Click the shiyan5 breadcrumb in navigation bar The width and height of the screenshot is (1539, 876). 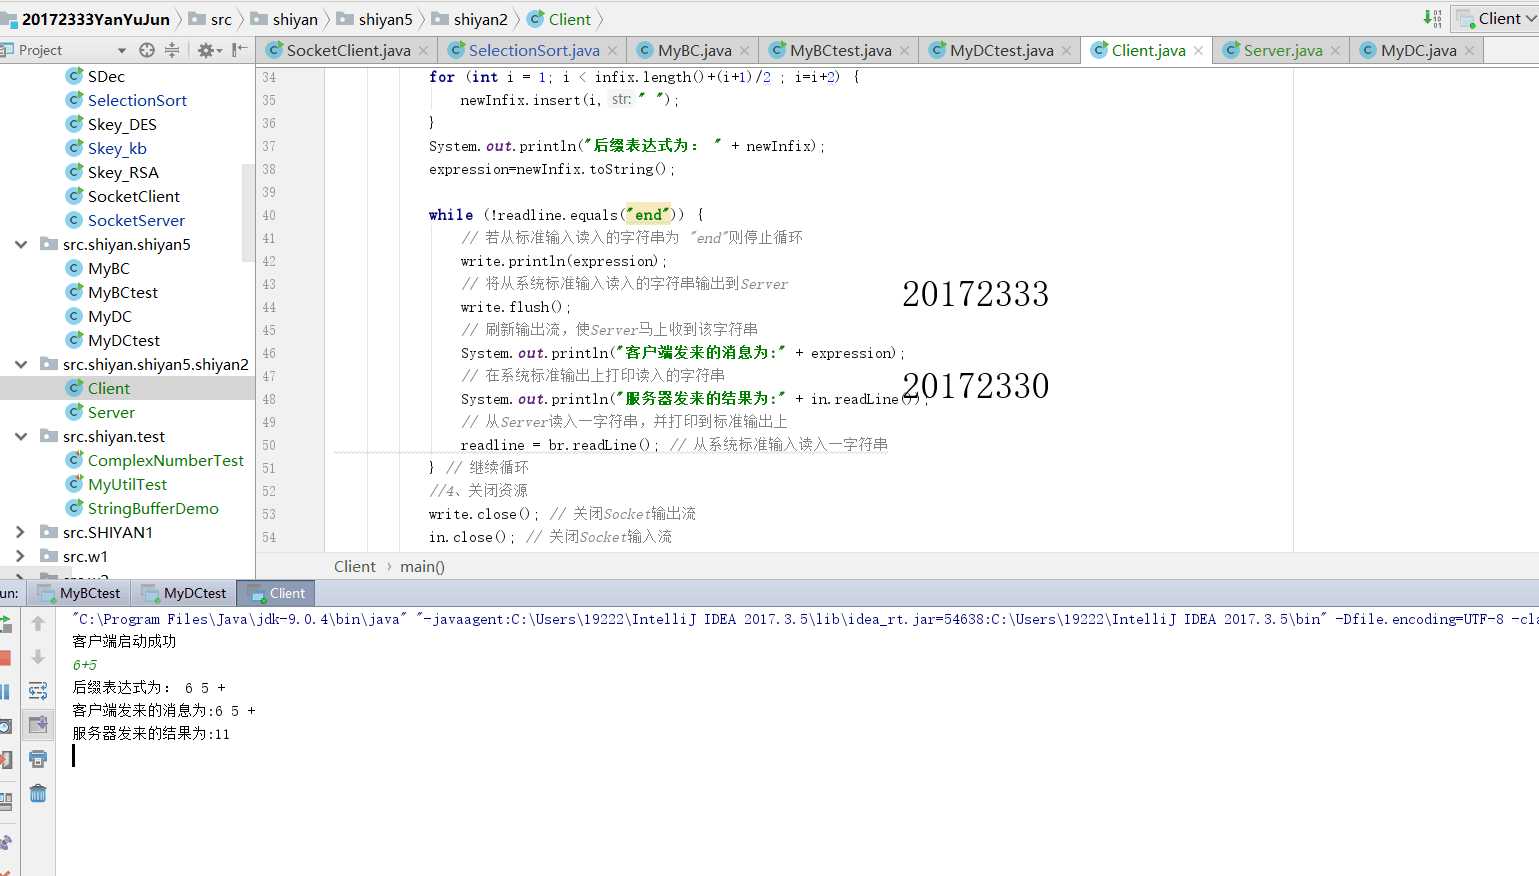[x=376, y=19]
